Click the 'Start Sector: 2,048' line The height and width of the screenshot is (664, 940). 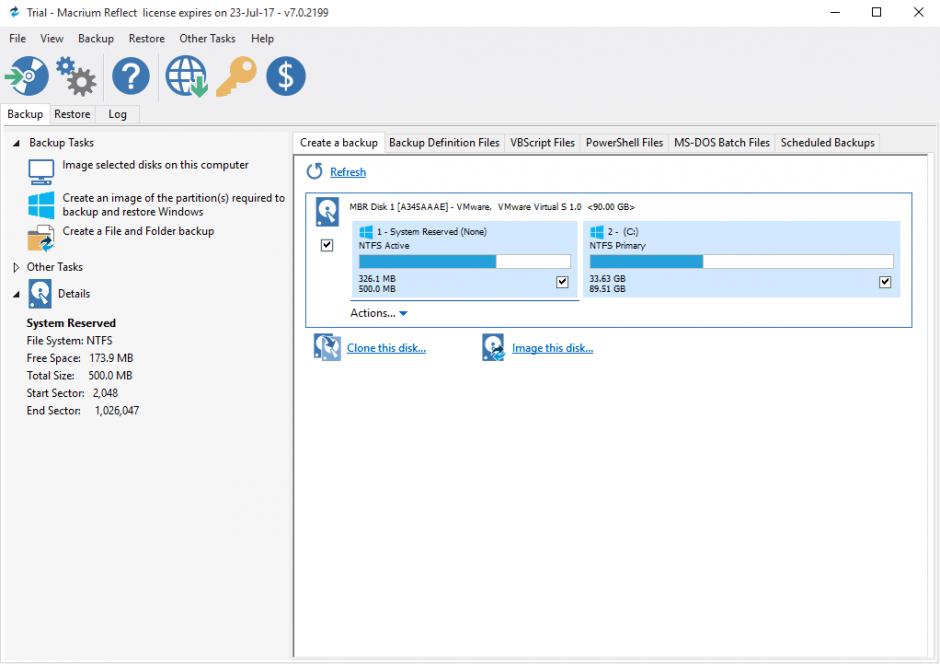(72, 393)
